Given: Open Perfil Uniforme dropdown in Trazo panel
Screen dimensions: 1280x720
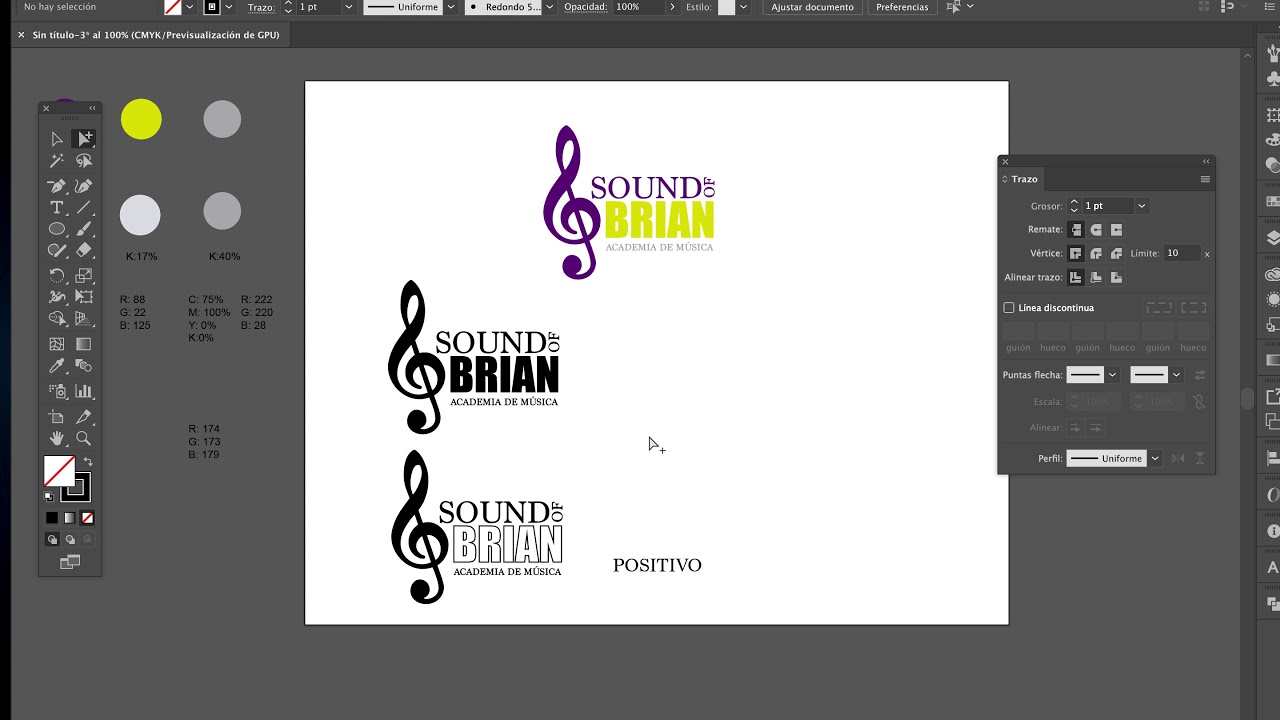Looking at the screenshot, I should (1155, 458).
